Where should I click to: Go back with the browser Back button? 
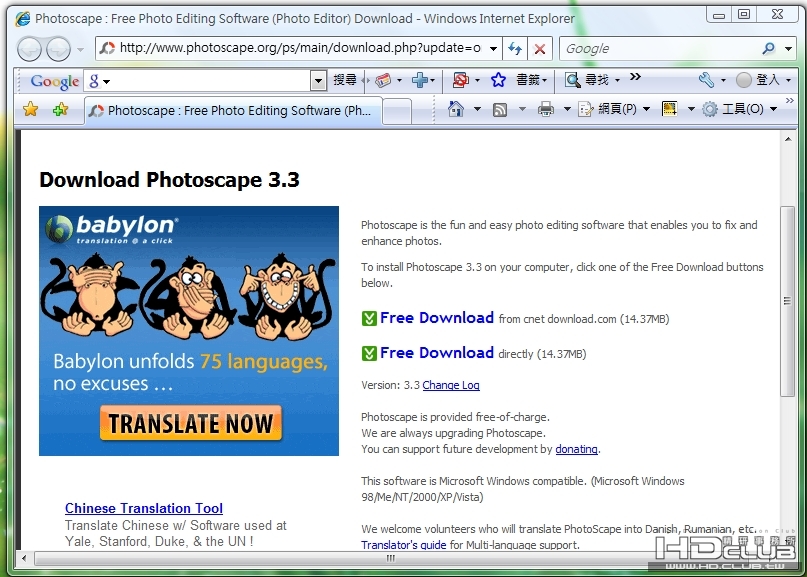point(29,49)
